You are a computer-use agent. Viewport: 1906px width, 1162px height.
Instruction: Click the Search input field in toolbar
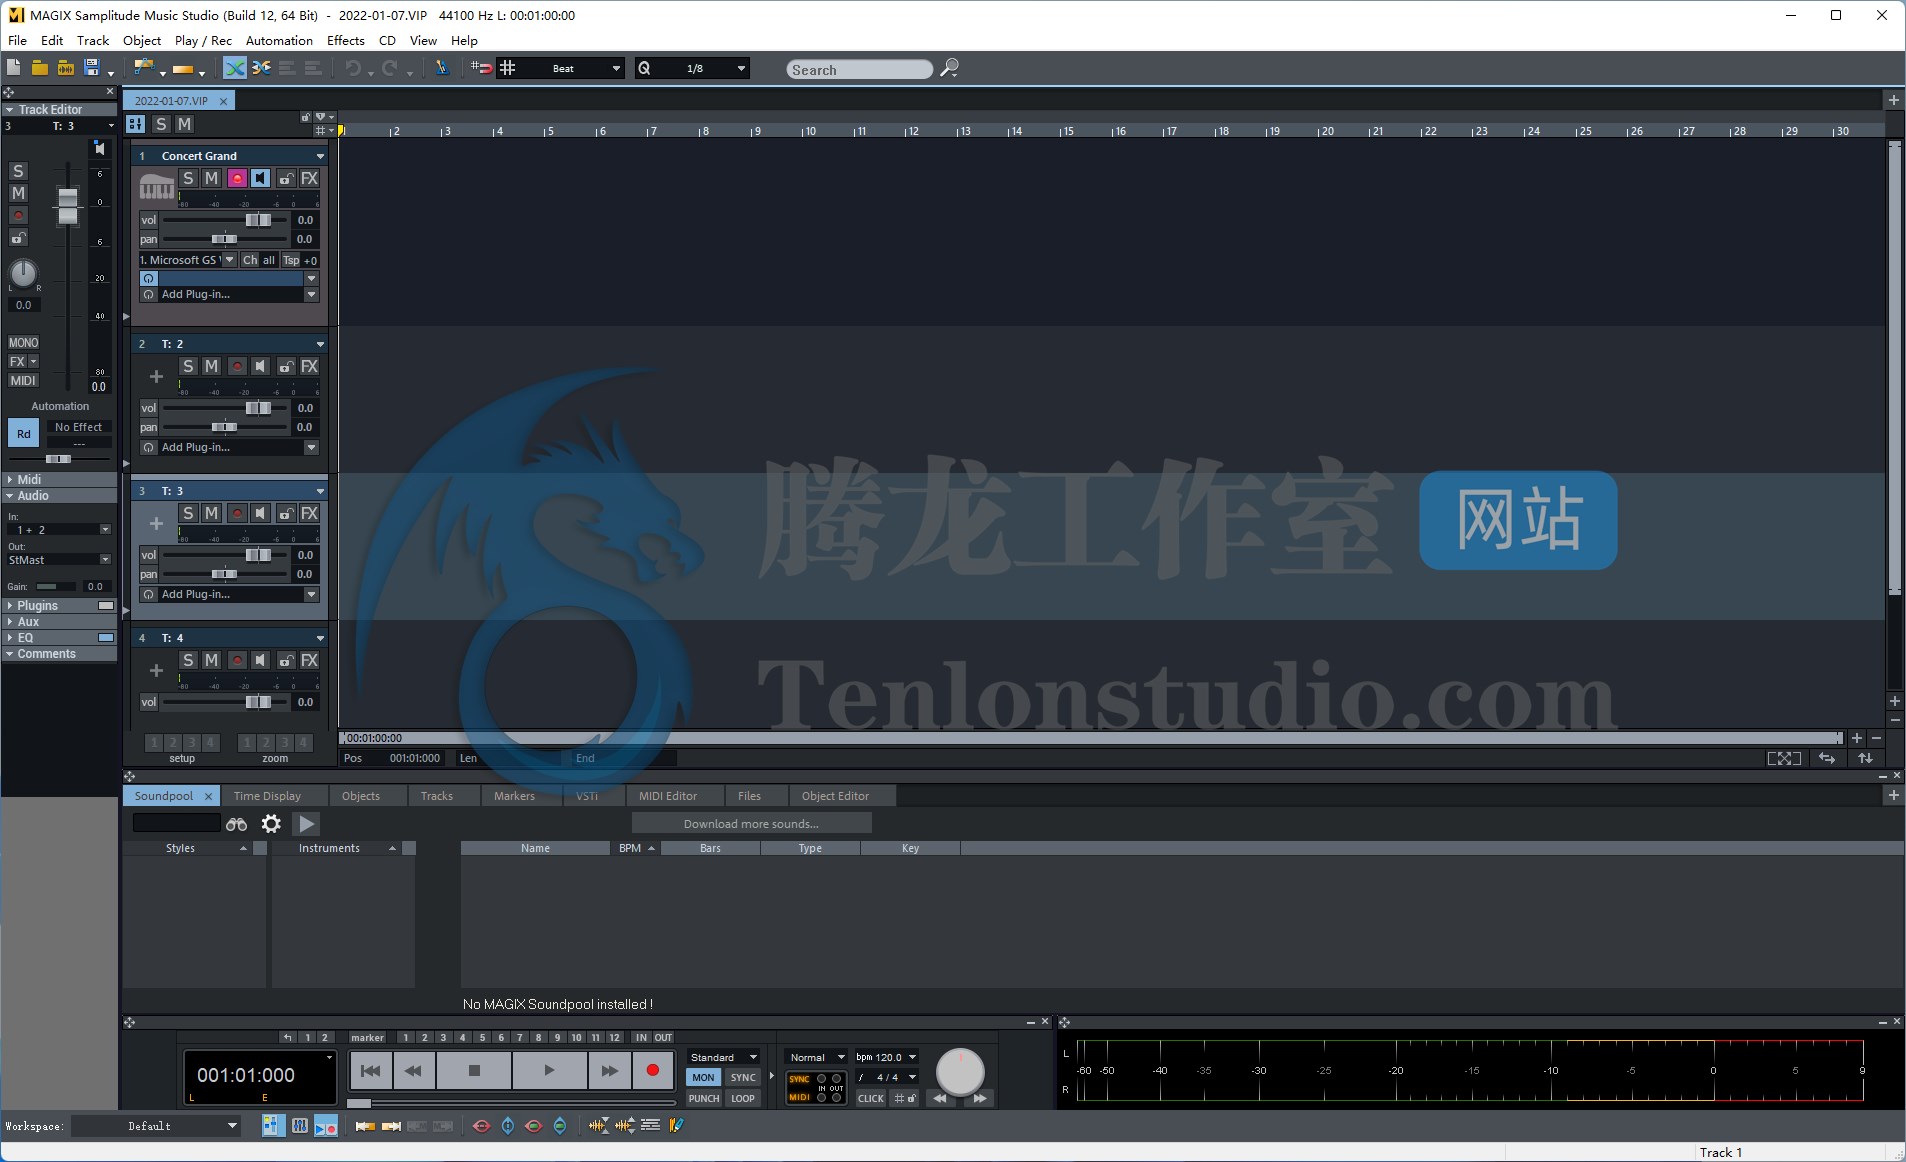(x=859, y=69)
